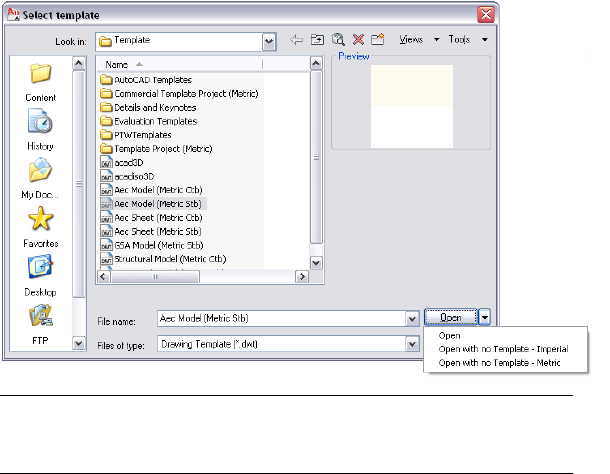Click the file list vertical scrollbar thumb
The height and width of the screenshot is (474, 610).
pos(316,157)
